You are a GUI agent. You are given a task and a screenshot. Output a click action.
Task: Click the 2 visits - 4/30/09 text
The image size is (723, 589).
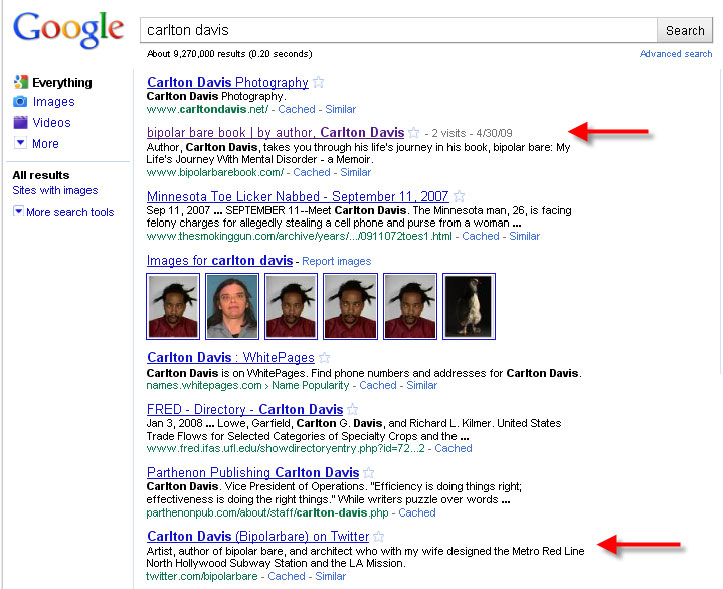[472, 133]
